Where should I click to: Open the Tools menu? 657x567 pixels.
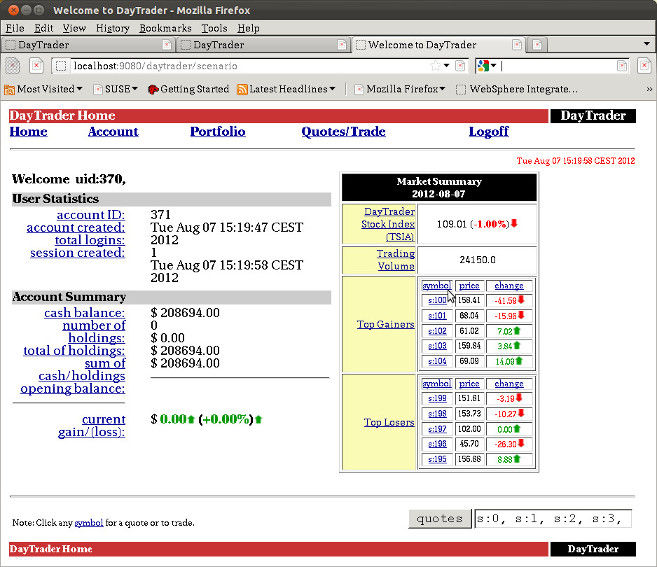click(214, 28)
